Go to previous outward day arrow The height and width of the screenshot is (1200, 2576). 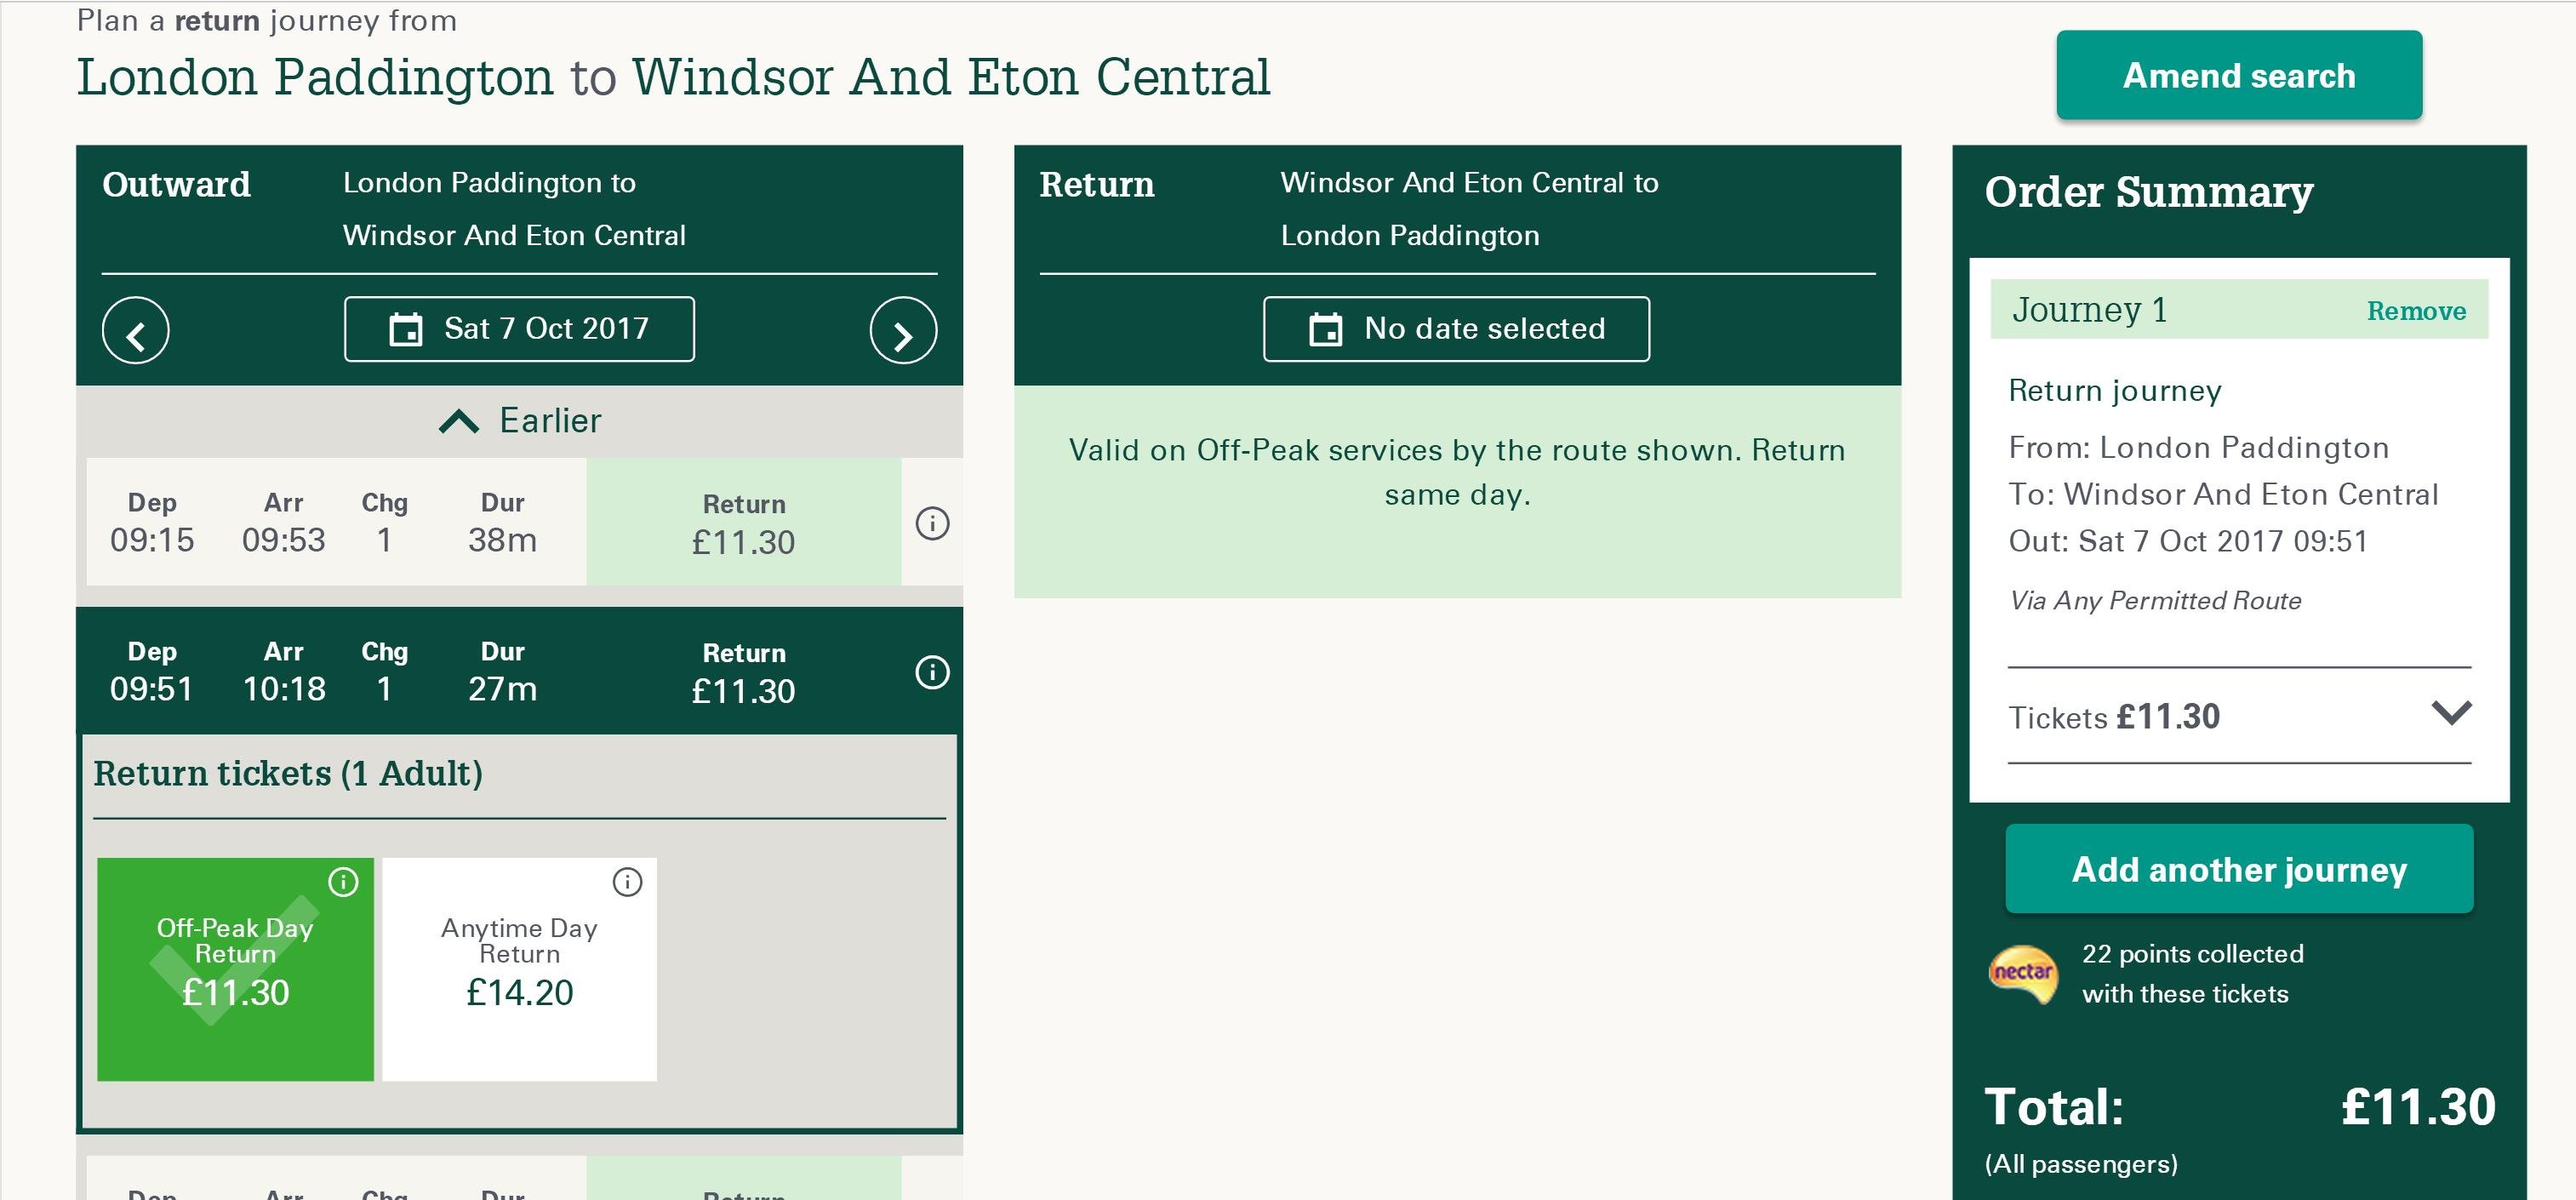[135, 330]
